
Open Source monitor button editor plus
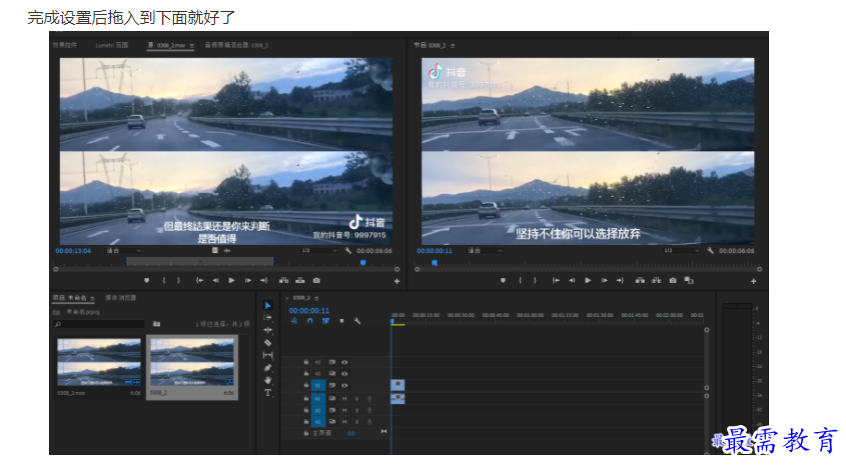coord(397,281)
